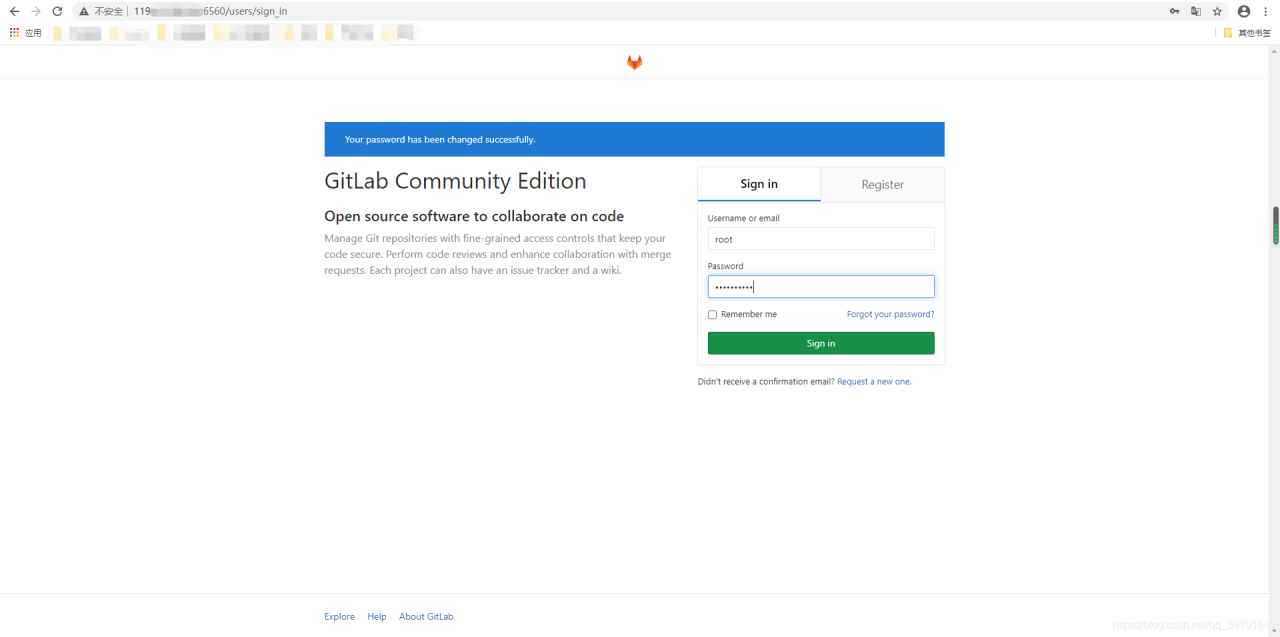Open the Help footer link
This screenshot has width=1280, height=637.
click(376, 616)
